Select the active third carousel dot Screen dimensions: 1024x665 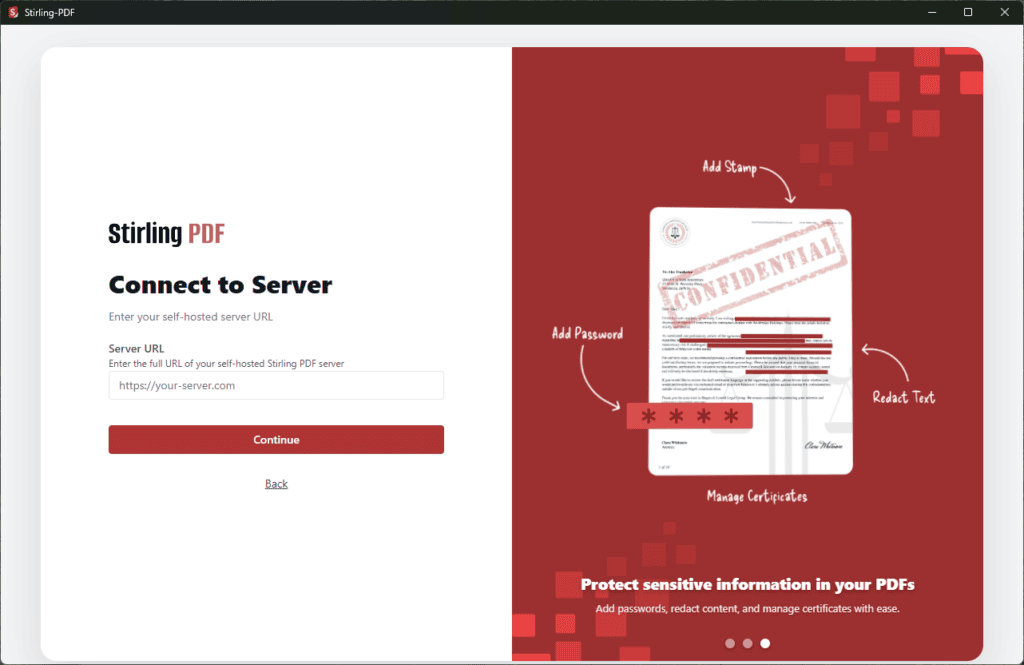[765, 643]
